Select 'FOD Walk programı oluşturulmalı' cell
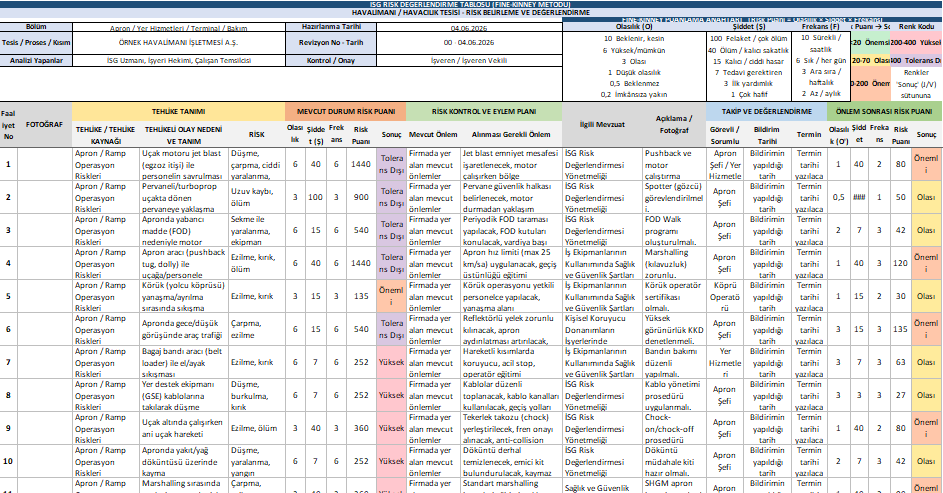This screenshot has height=493, width=943. [x=674, y=230]
